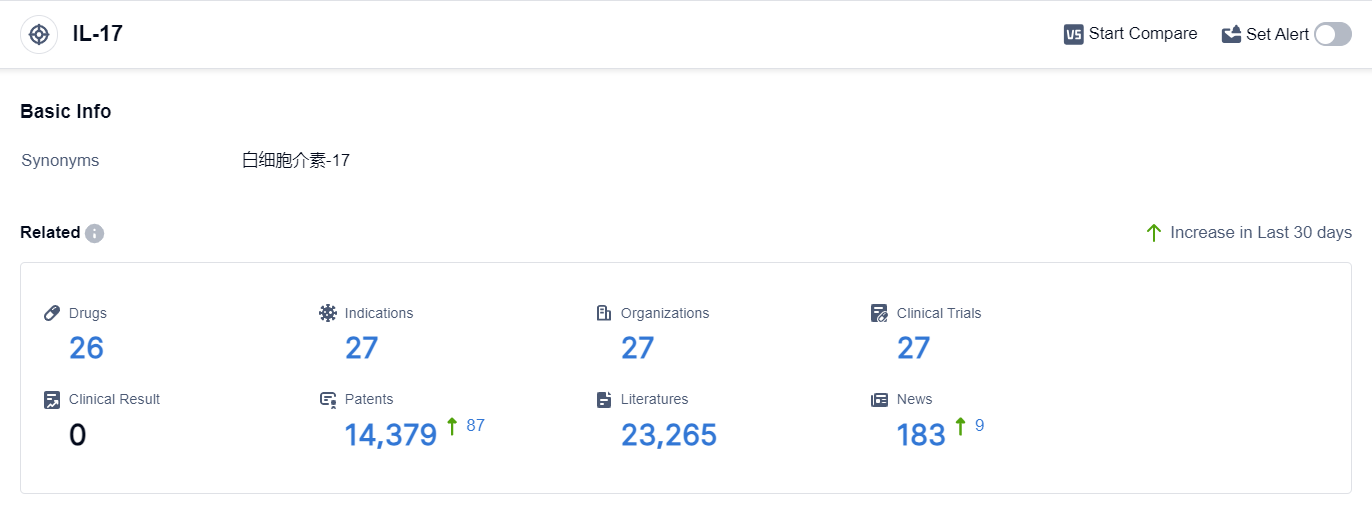Viewport: 1372px width, 514px height.
Task: Click the Literatures document icon
Action: 604,400
